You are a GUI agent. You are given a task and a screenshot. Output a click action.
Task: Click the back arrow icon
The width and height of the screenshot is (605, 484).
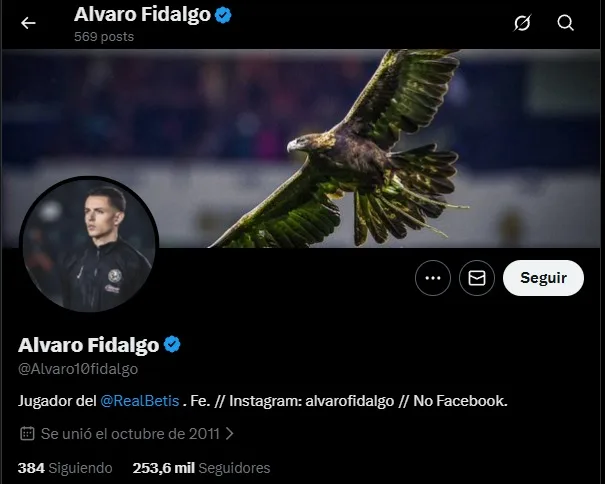point(28,23)
